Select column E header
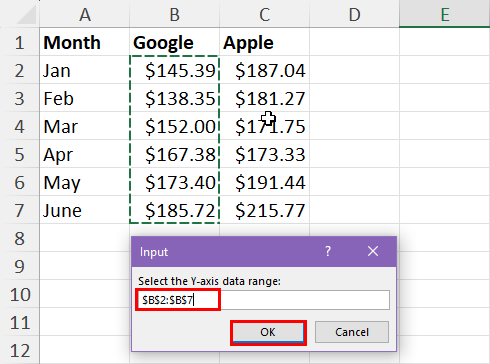Viewport: 490px width, 364px height. (x=445, y=14)
